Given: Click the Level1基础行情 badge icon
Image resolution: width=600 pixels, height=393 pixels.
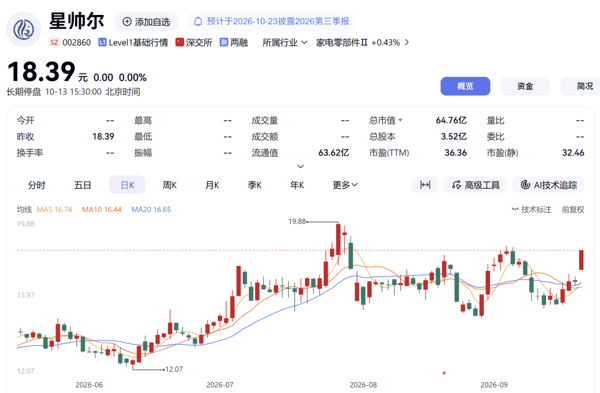Looking at the screenshot, I should 102,42.
